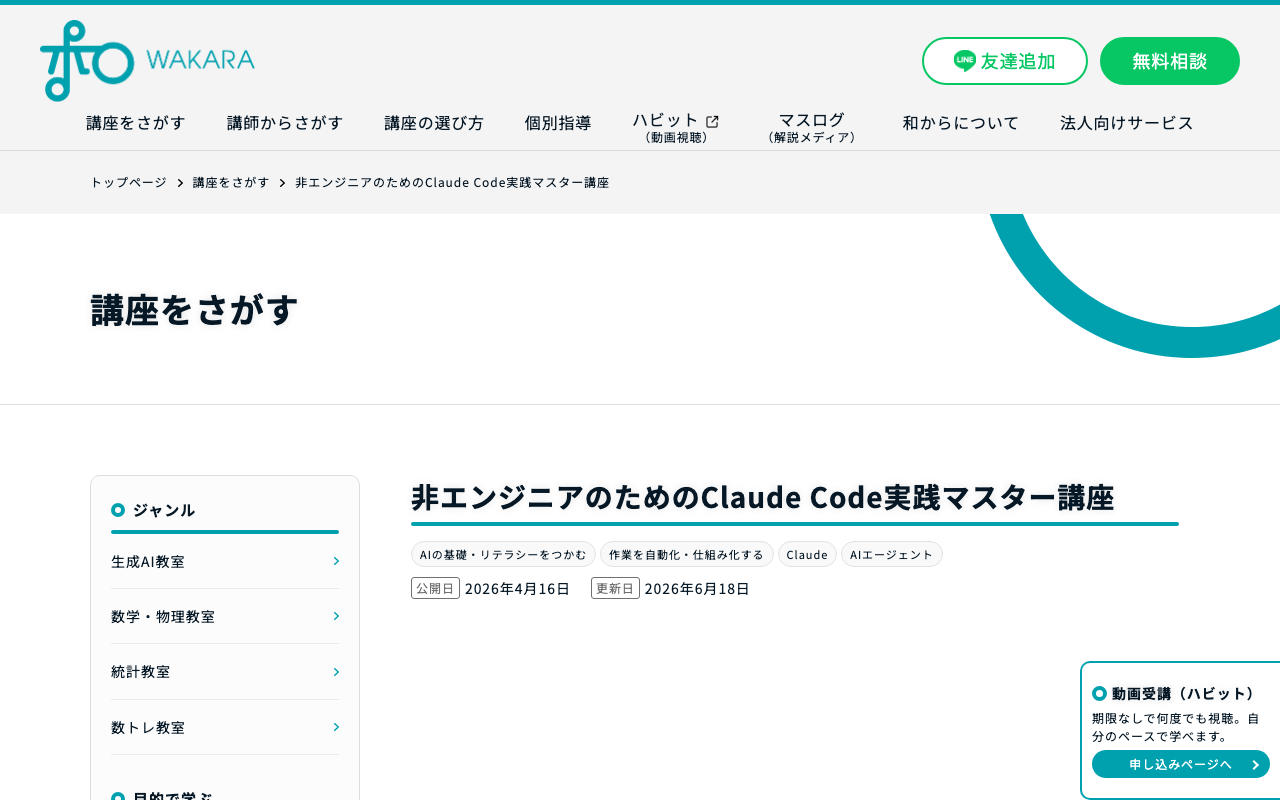This screenshot has height=800, width=1280.
Task: Click chevron next to 統計教室
Action: (x=336, y=672)
